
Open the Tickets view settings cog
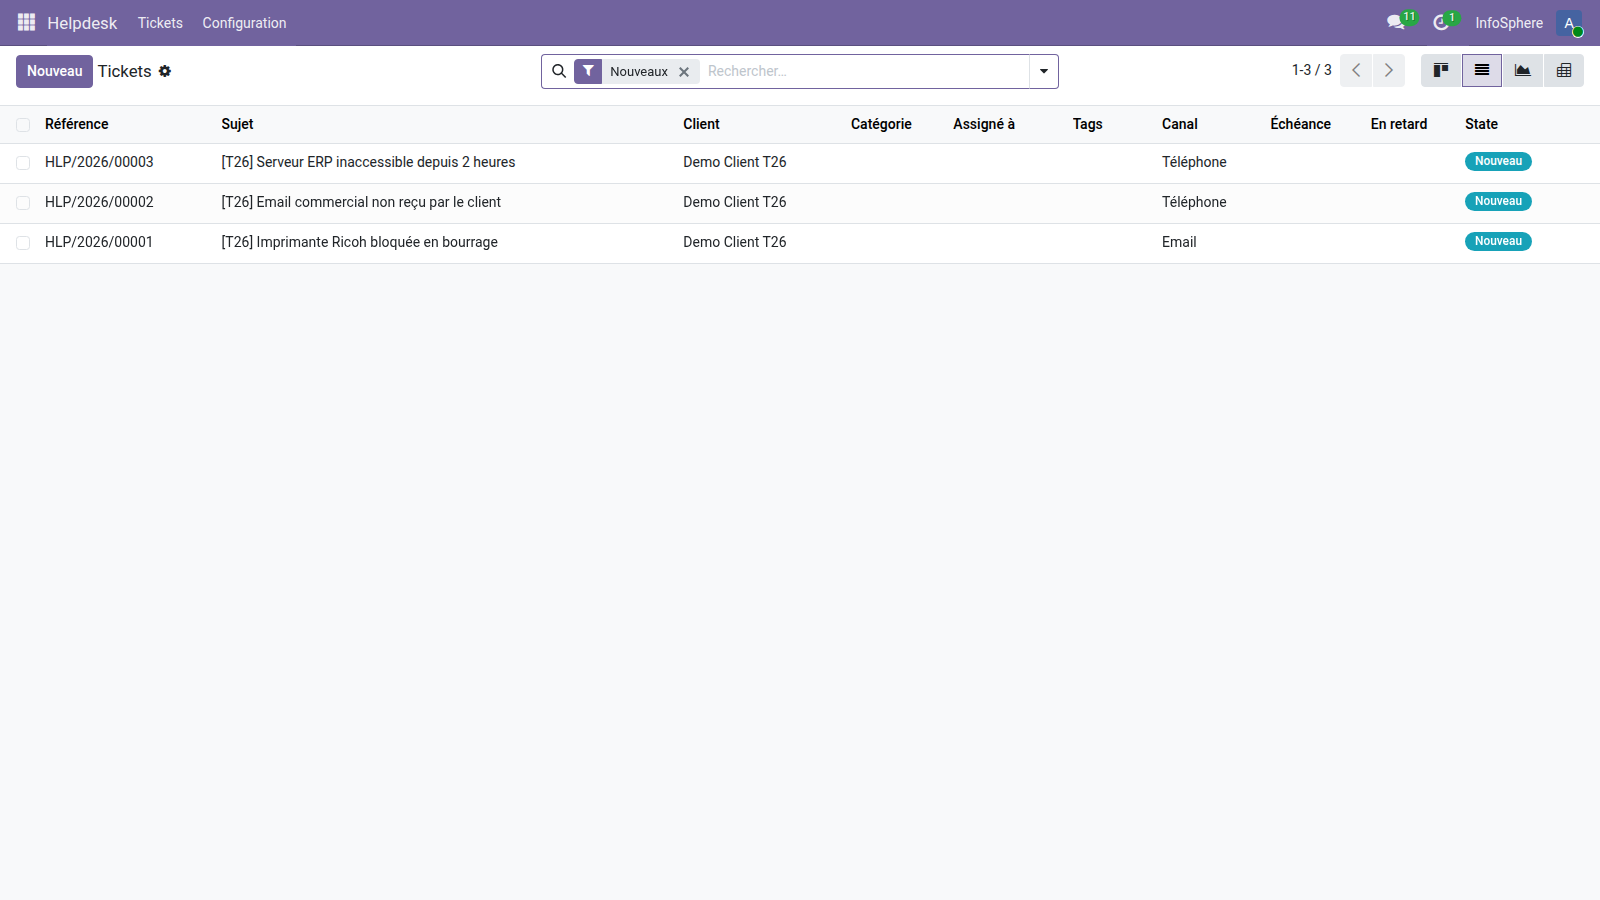coord(166,71)
